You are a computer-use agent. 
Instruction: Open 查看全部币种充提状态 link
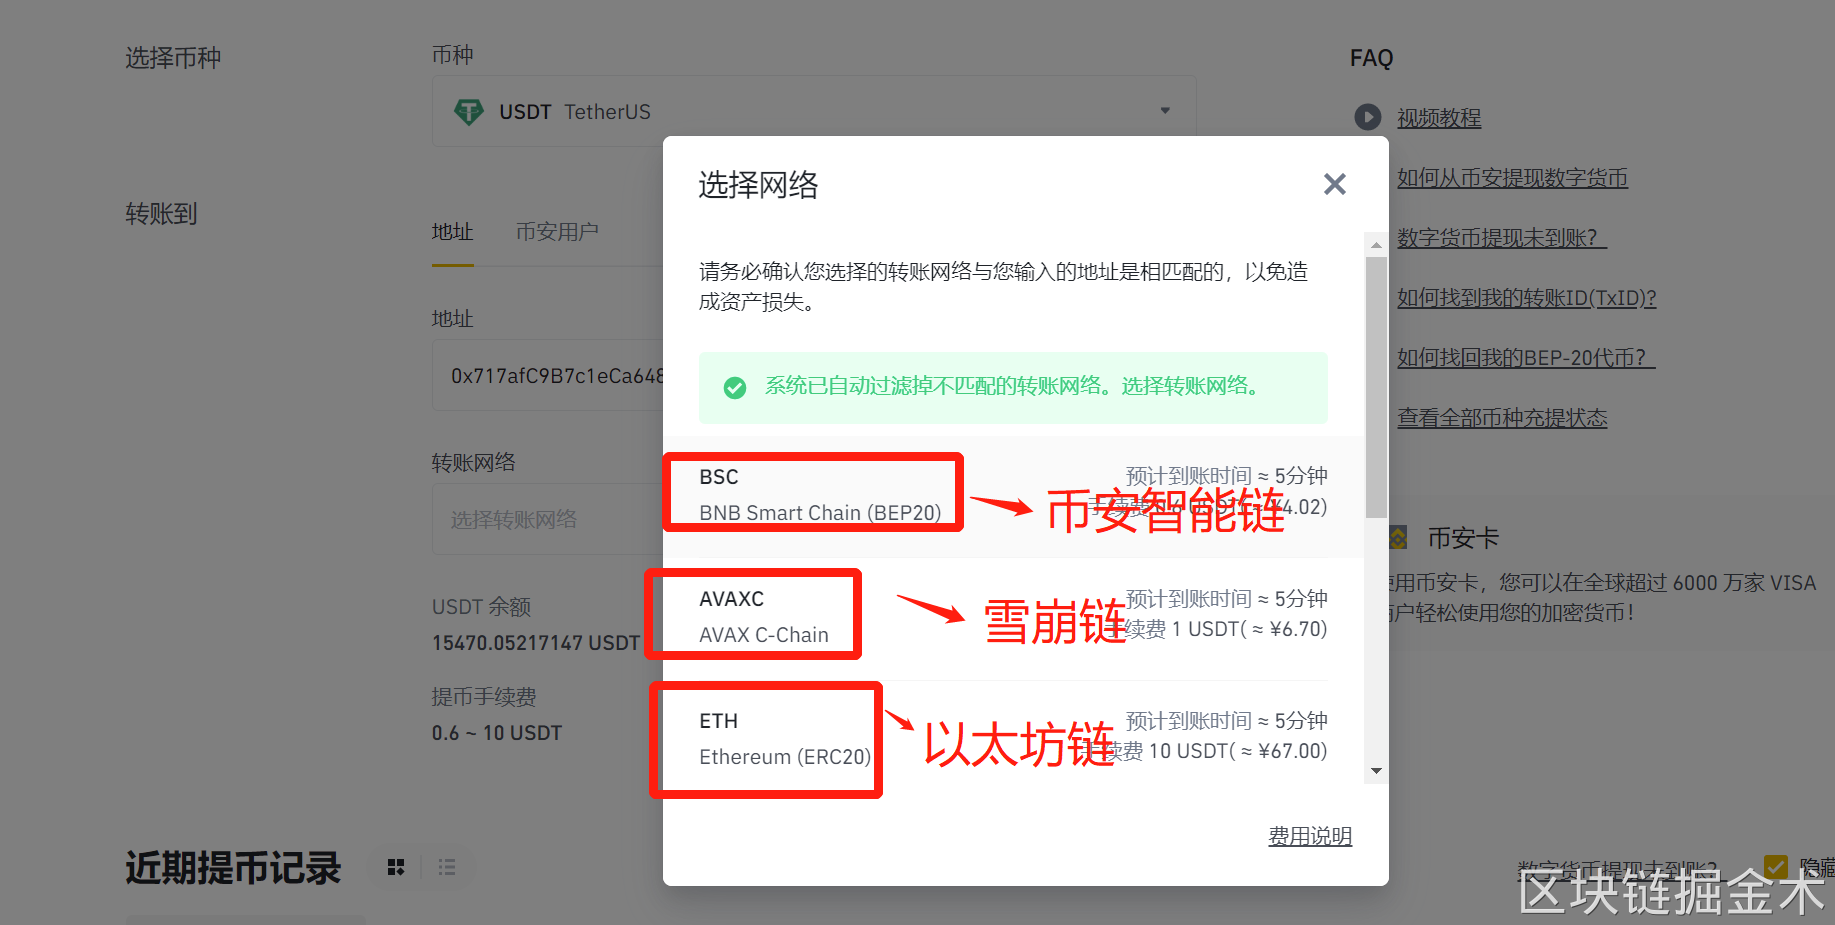pyautogui.click(x=1502, y=418)
